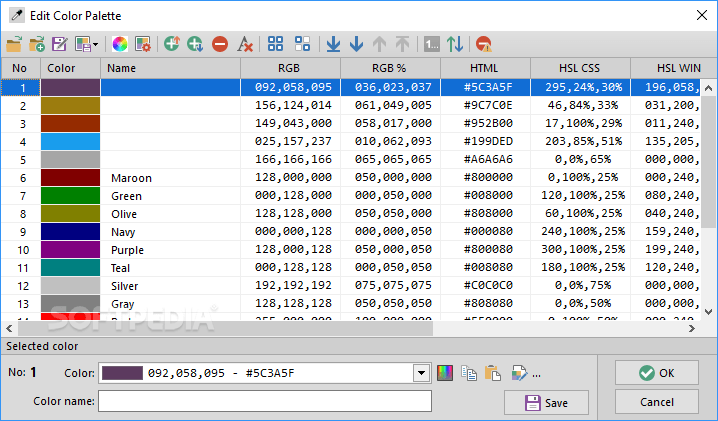Remove selected color with red minus icon

point(220,44)
